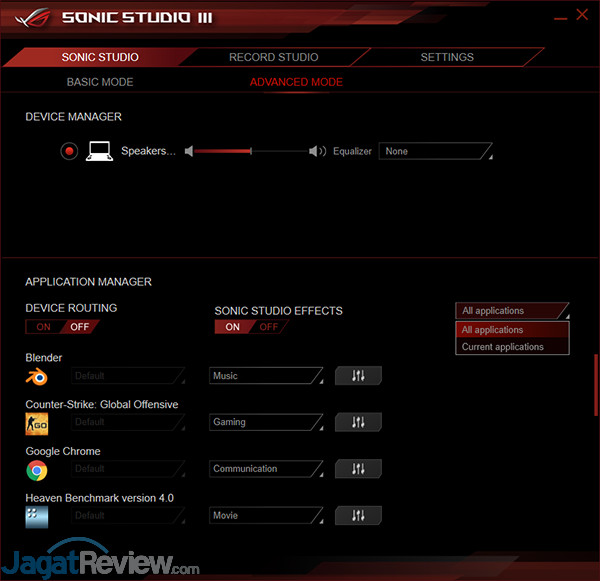This screenshot has width=600, height=581.
Task: Open the Settings tab
Action: tap(447, 57)
